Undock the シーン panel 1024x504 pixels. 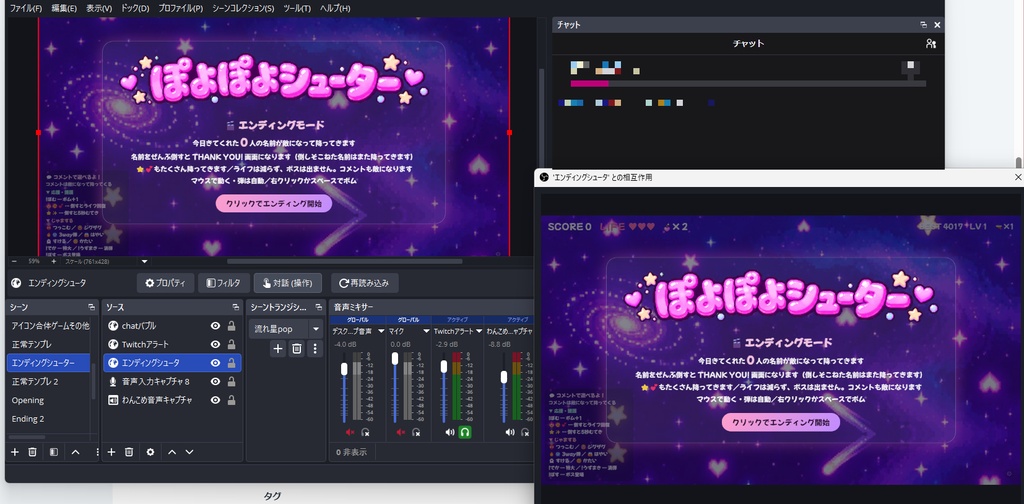91,307
